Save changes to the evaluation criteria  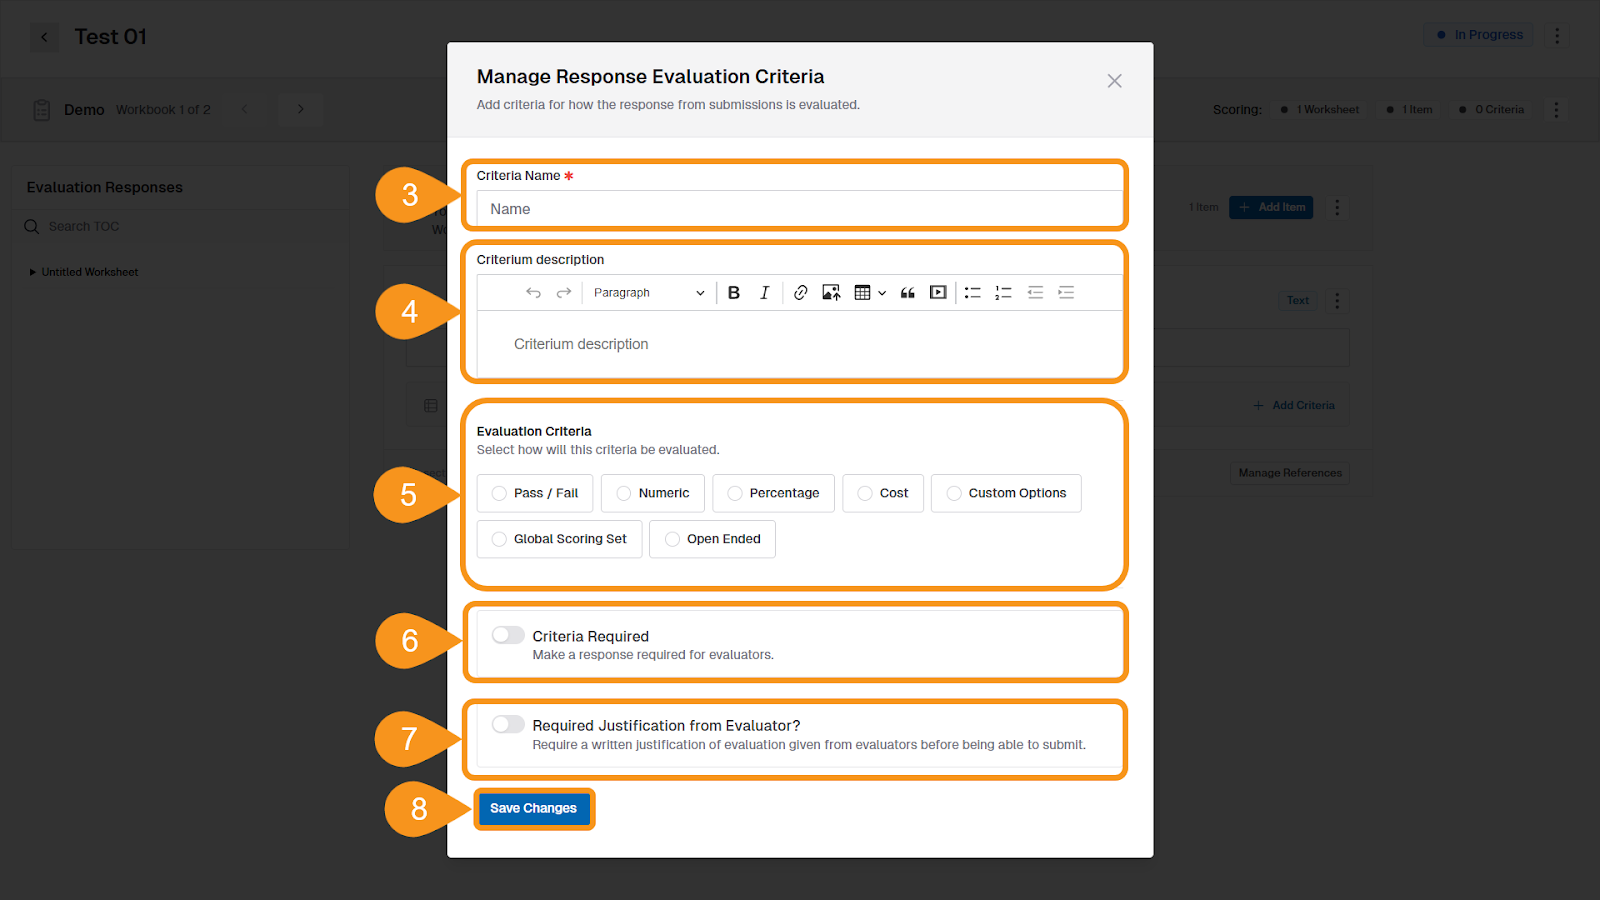click(534, 808)
